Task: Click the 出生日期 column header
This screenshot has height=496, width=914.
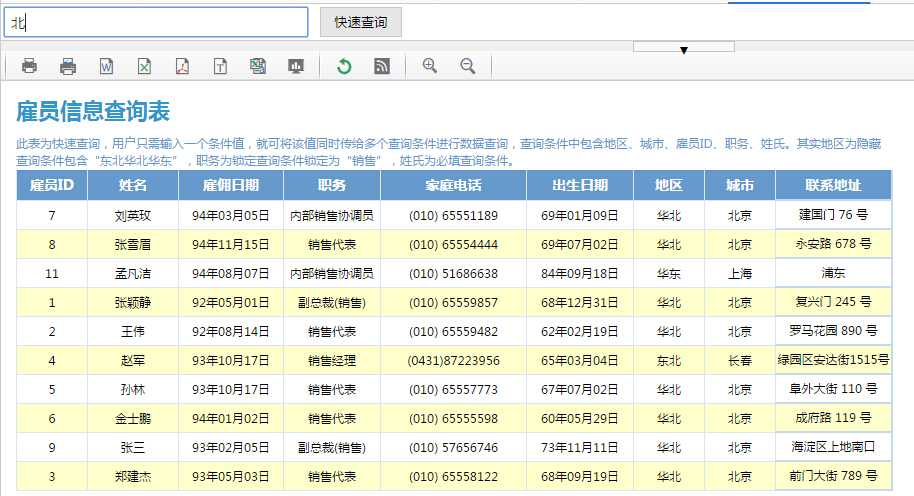Action: [x=580, y=185]
